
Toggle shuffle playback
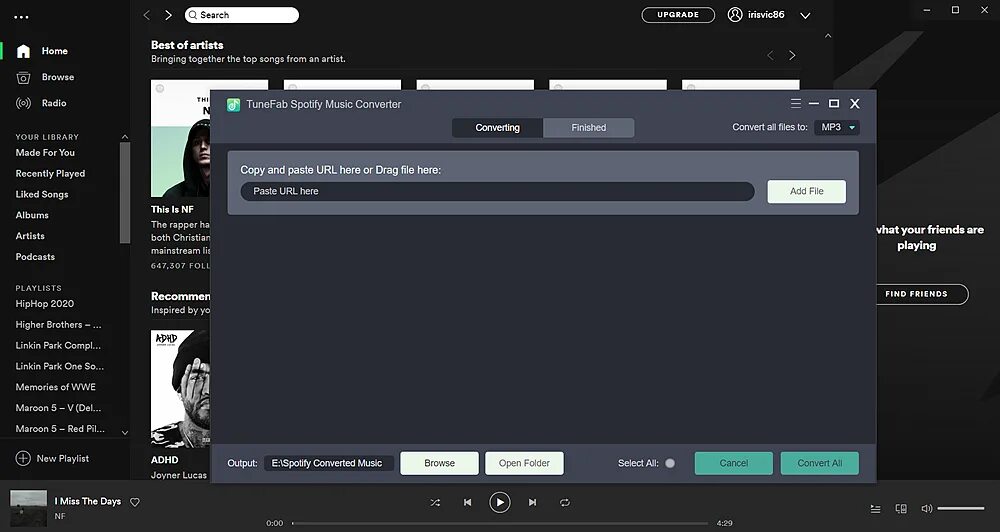[x=435, y=503]
